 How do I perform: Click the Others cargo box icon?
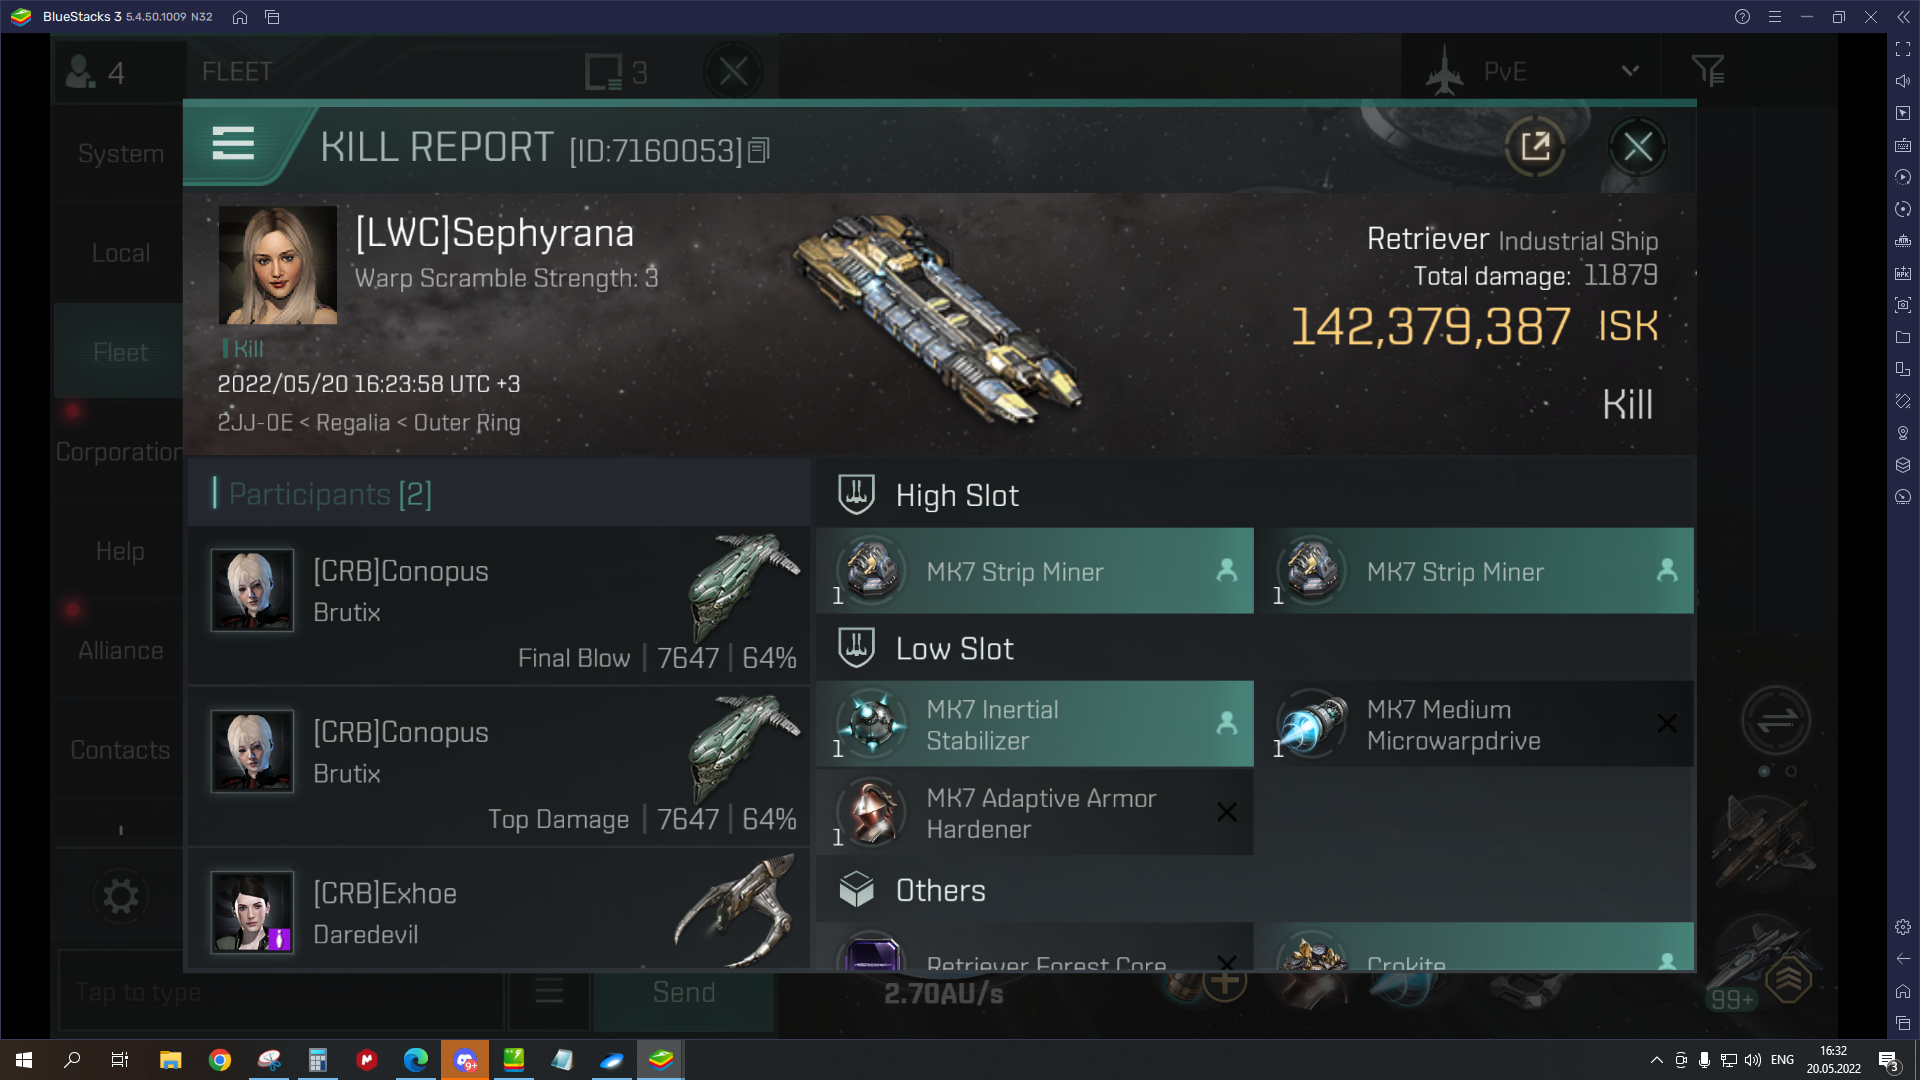856,889
